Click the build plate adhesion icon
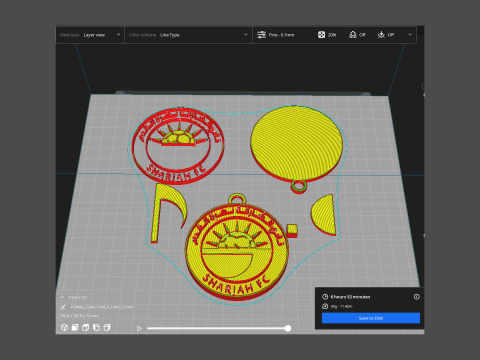Viewport: 480px width, 360px height. click(x=381, y=35)
